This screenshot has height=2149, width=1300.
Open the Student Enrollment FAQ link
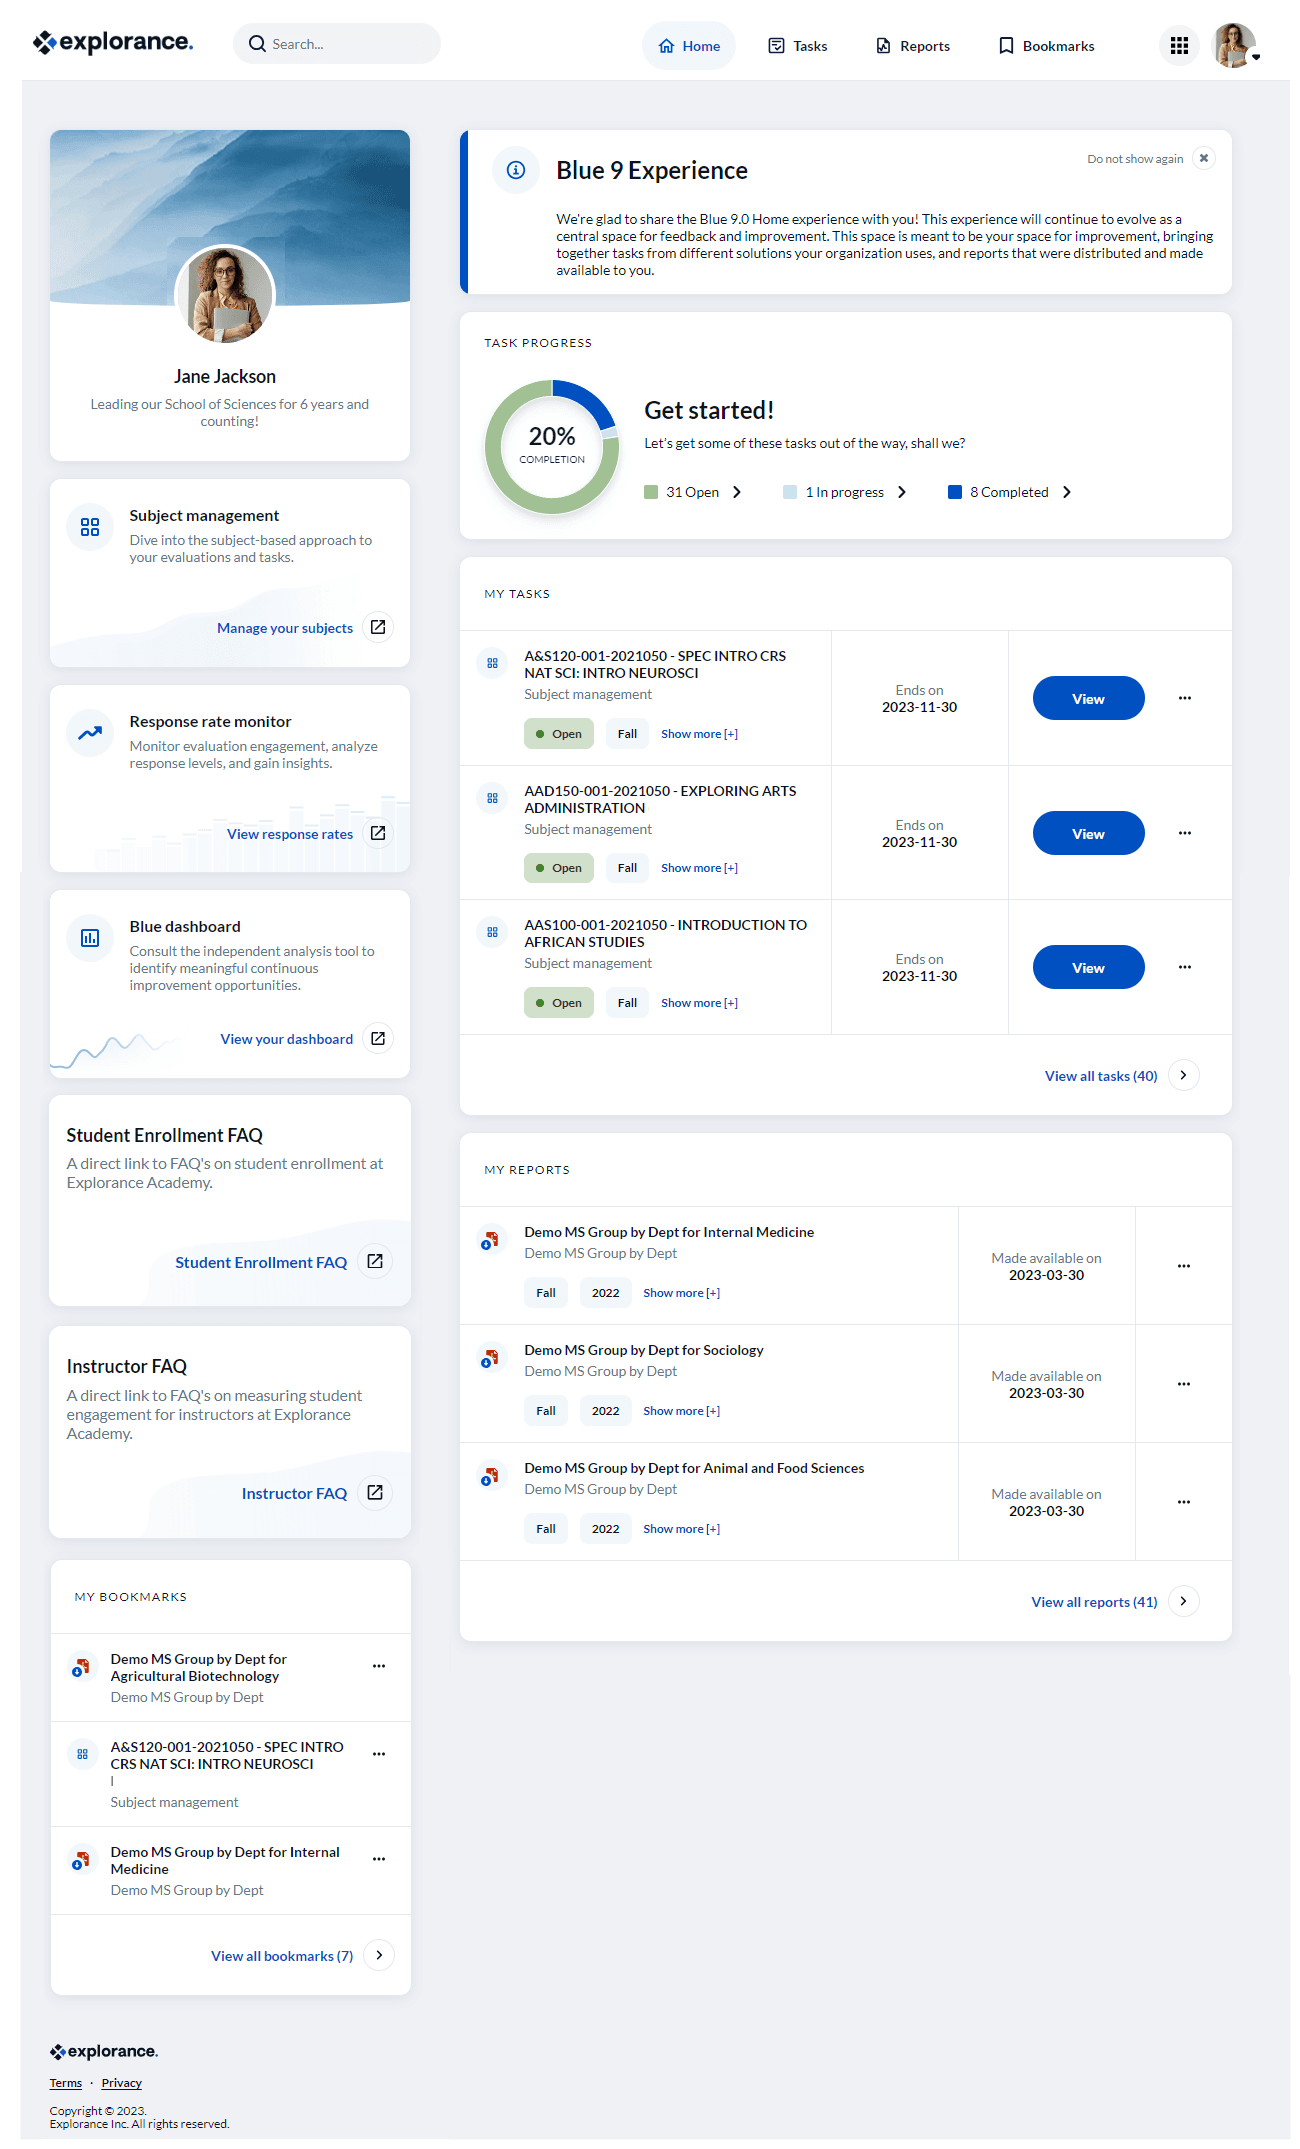coord(261,1262)
